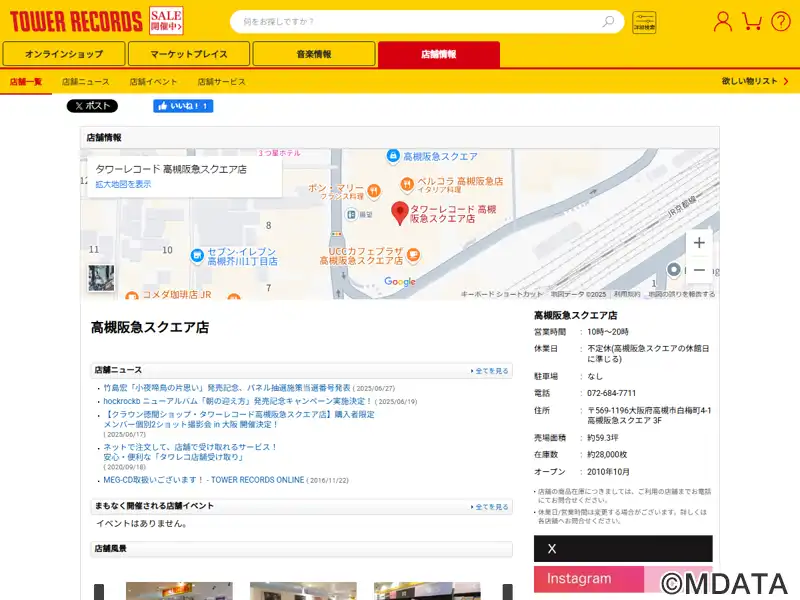The width and height of the screenshot is (800, 600).
Task: Select the 店舗情報 tab
Action: (x=439, y=54)
